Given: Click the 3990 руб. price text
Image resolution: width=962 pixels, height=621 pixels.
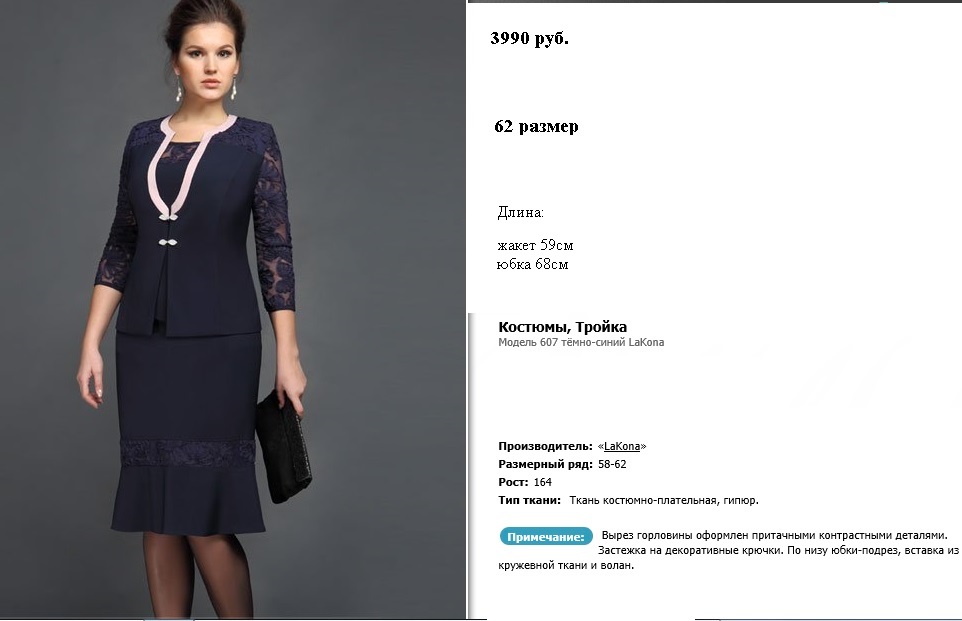Looking at the screenshot, I should pyautogui.click(x=529, y=38).
